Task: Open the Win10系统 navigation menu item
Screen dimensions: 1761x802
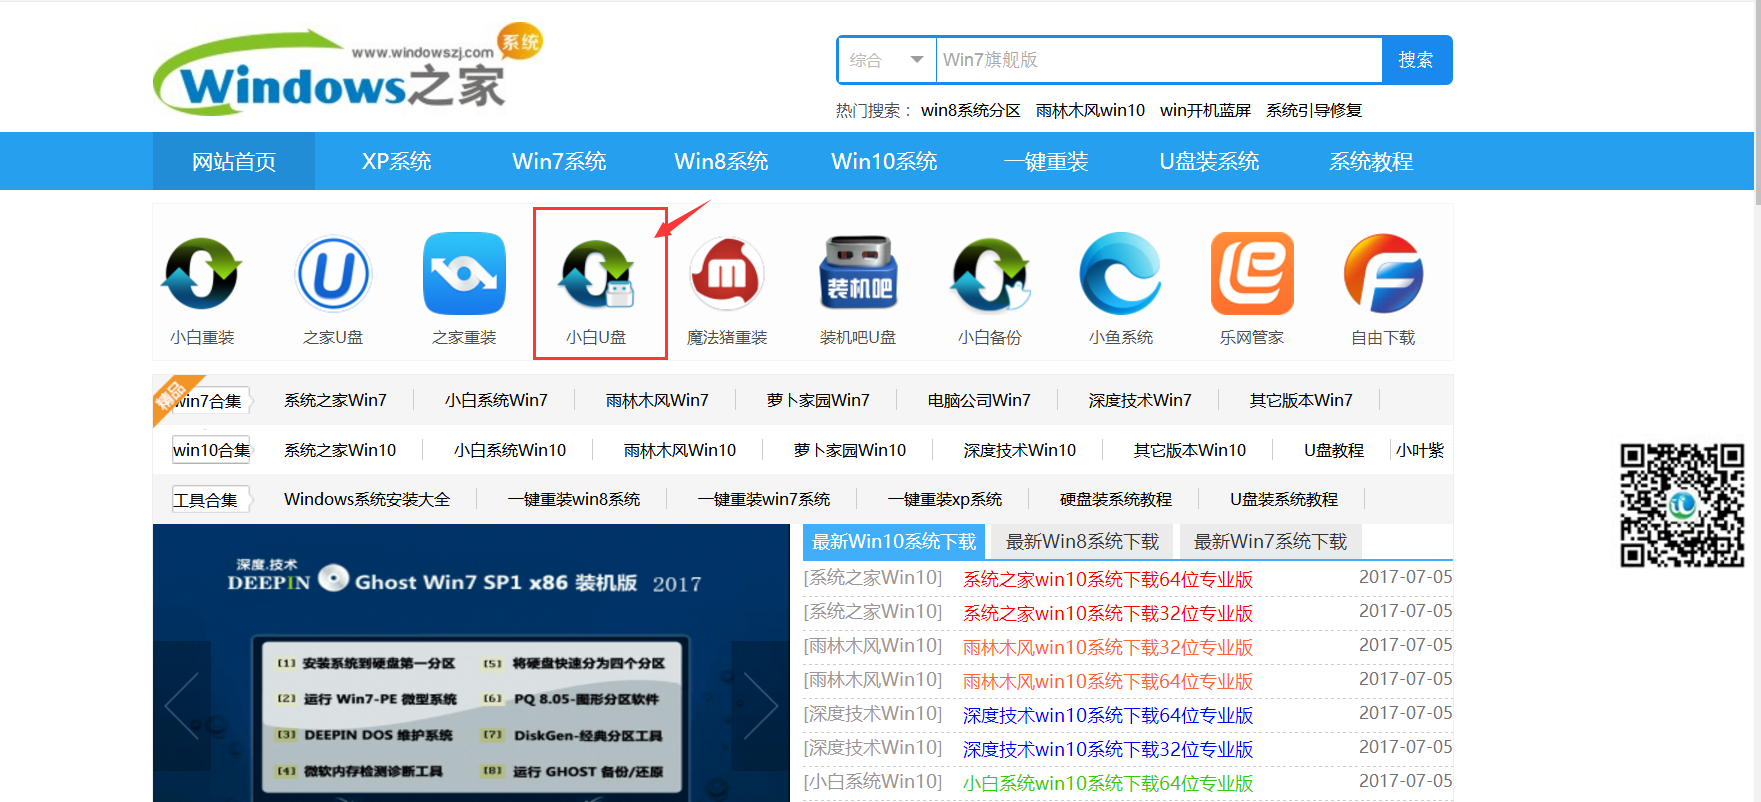Action: [x=884, y=161]
